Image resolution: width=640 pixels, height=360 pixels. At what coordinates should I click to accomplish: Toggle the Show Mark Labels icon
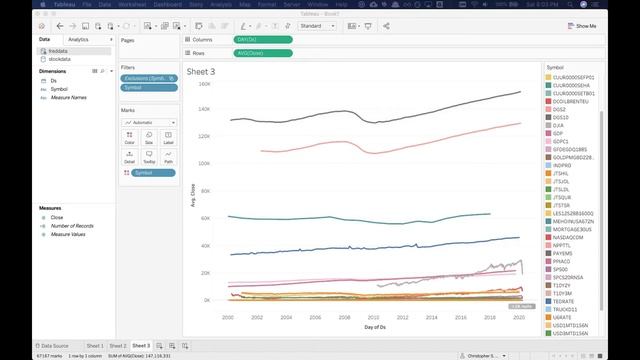tap(276, 26)
